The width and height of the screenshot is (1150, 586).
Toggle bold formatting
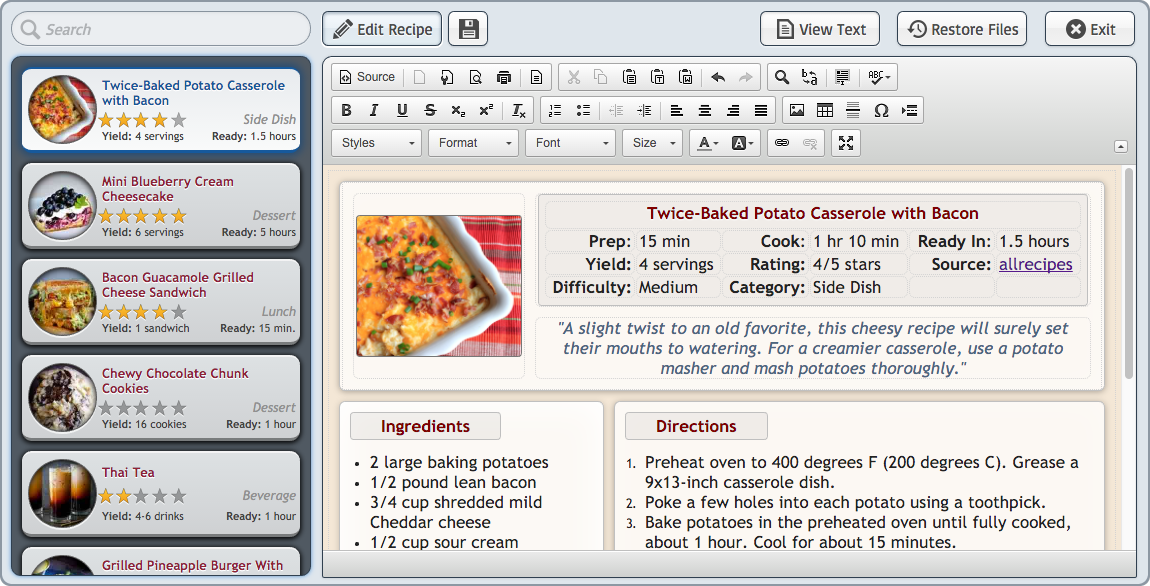click(346, 110)
